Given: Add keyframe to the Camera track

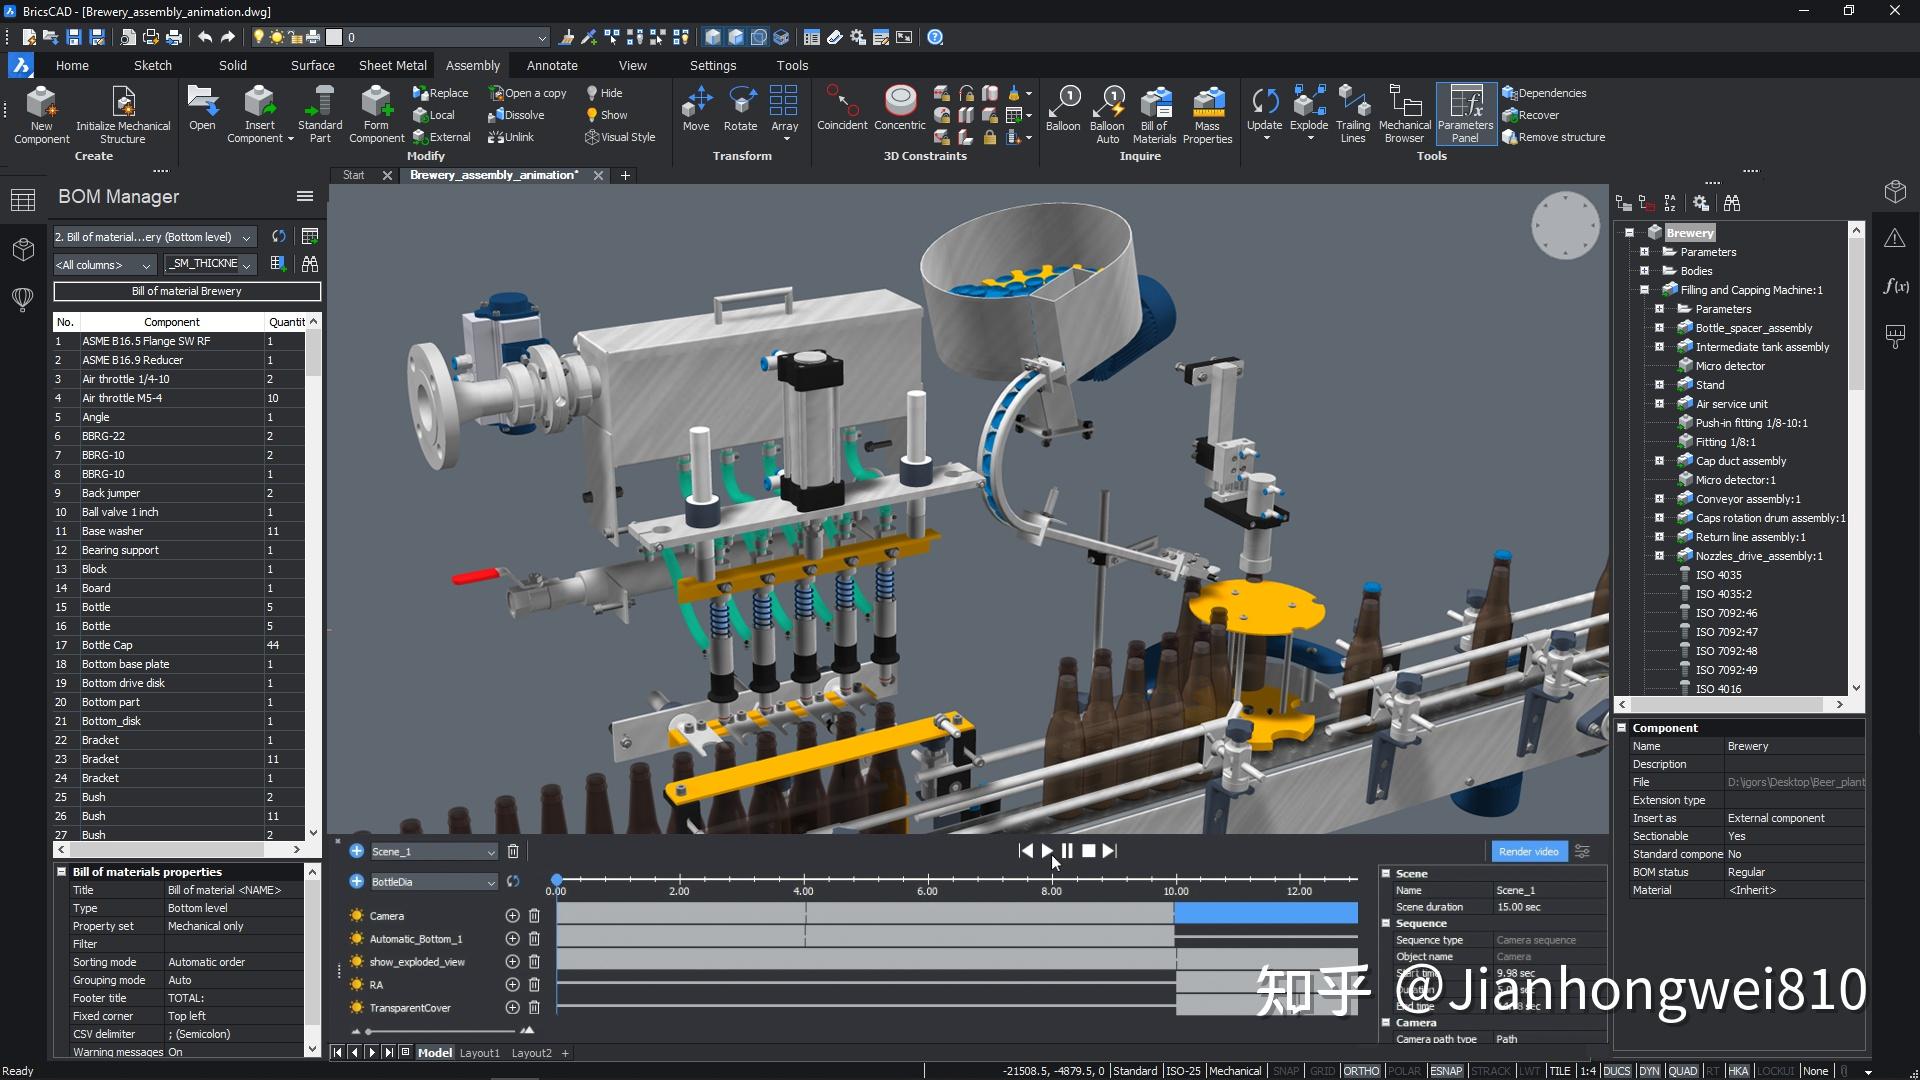Looking at the screenshot, I should (512, 916).
